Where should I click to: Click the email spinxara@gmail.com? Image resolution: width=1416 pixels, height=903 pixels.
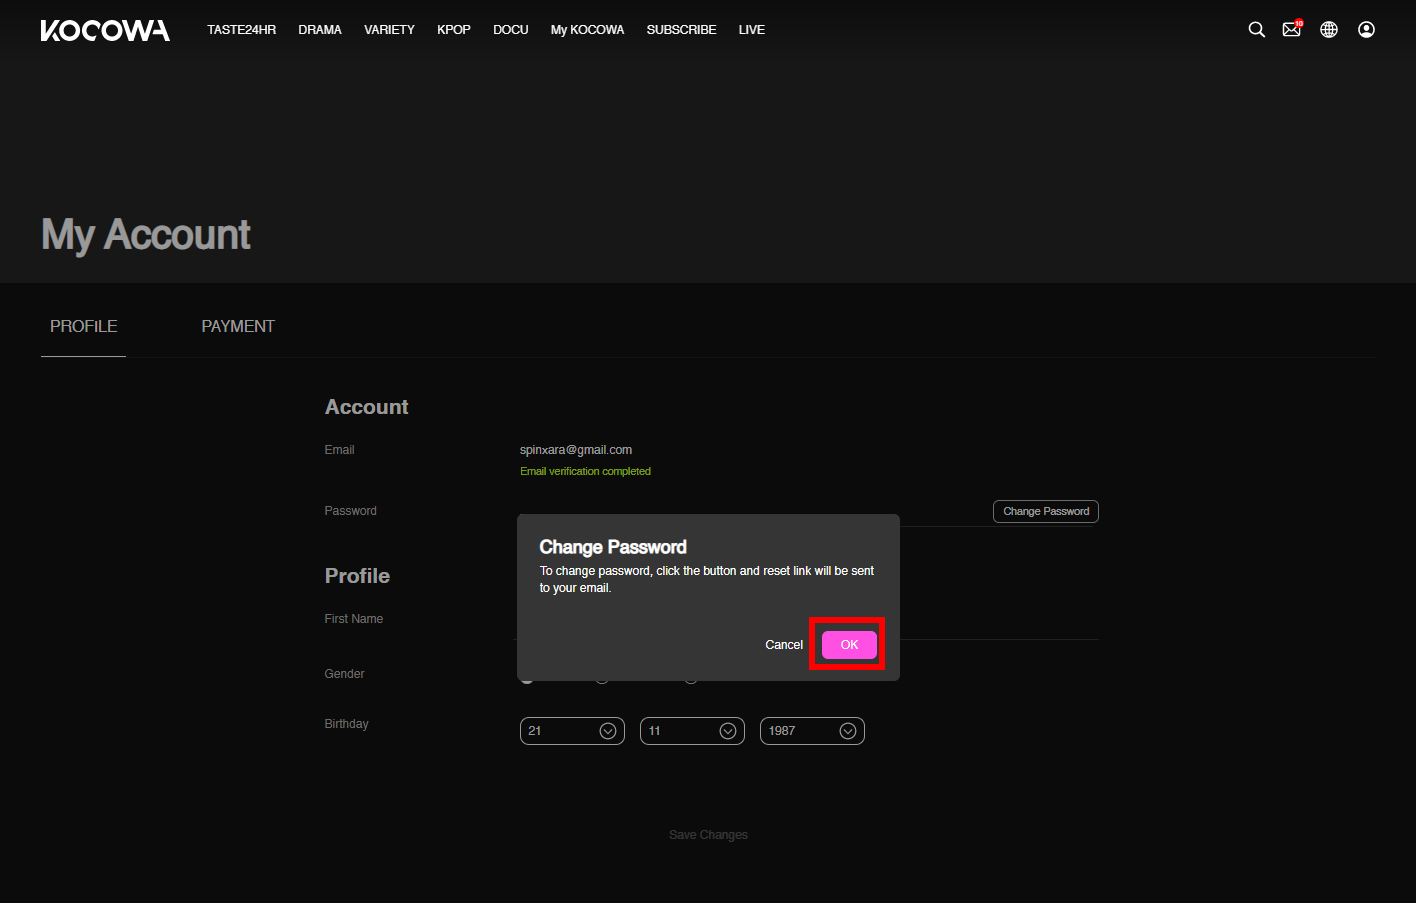point(576,450)
